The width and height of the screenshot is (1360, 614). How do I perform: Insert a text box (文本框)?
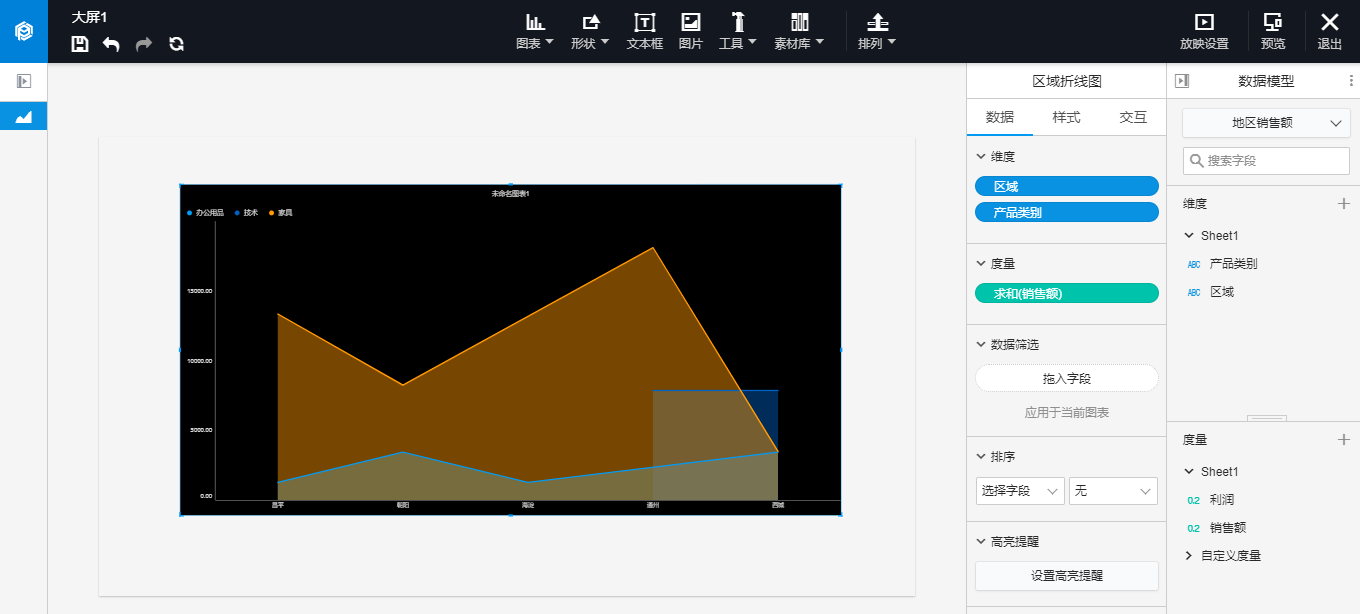(644, 31)
